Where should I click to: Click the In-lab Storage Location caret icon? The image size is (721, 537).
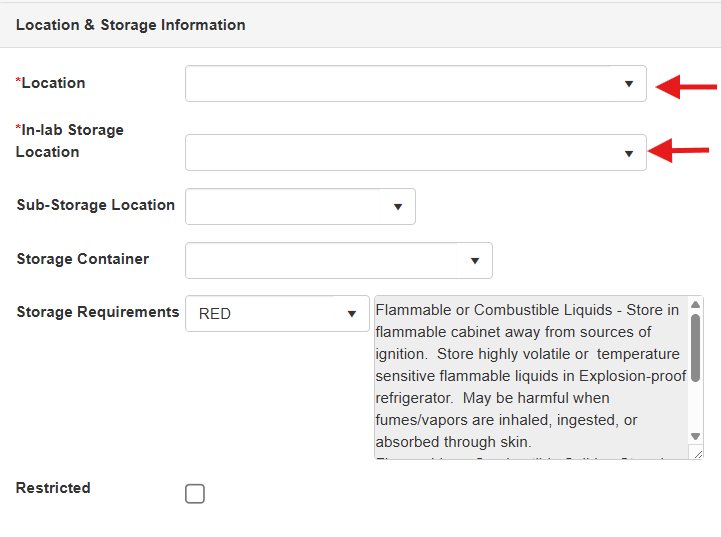click(x=628, y=153)
